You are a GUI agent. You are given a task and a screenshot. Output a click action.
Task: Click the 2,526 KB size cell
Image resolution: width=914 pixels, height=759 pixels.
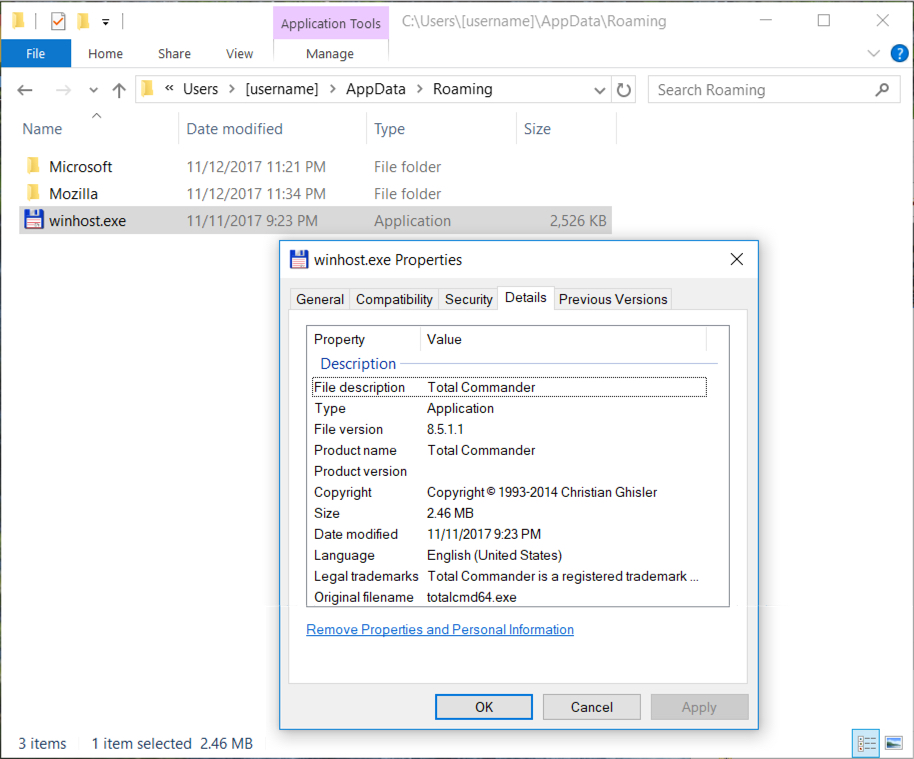578,221
